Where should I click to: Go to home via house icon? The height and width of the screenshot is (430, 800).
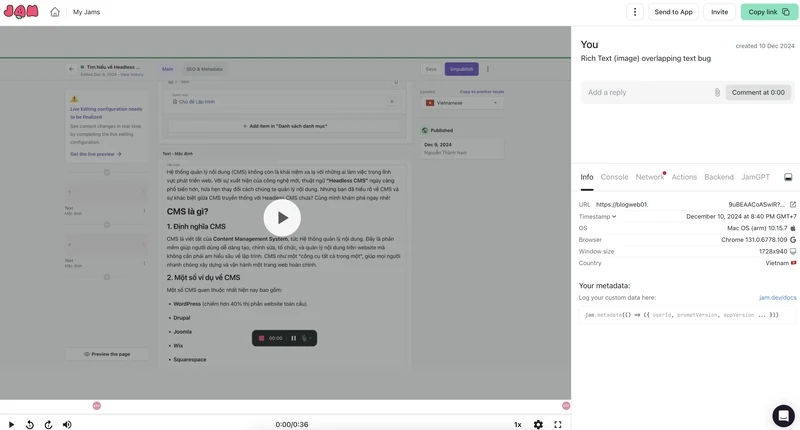point(55,12)
